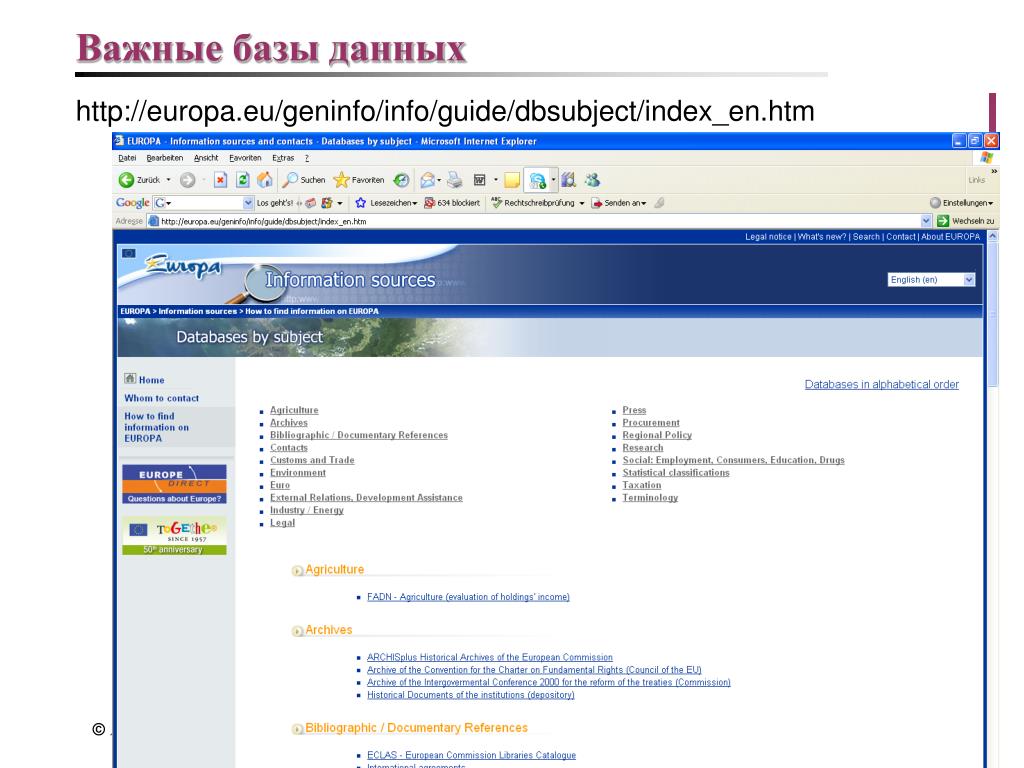
Task: Go to the Home page icon
Action: (264, 180)
